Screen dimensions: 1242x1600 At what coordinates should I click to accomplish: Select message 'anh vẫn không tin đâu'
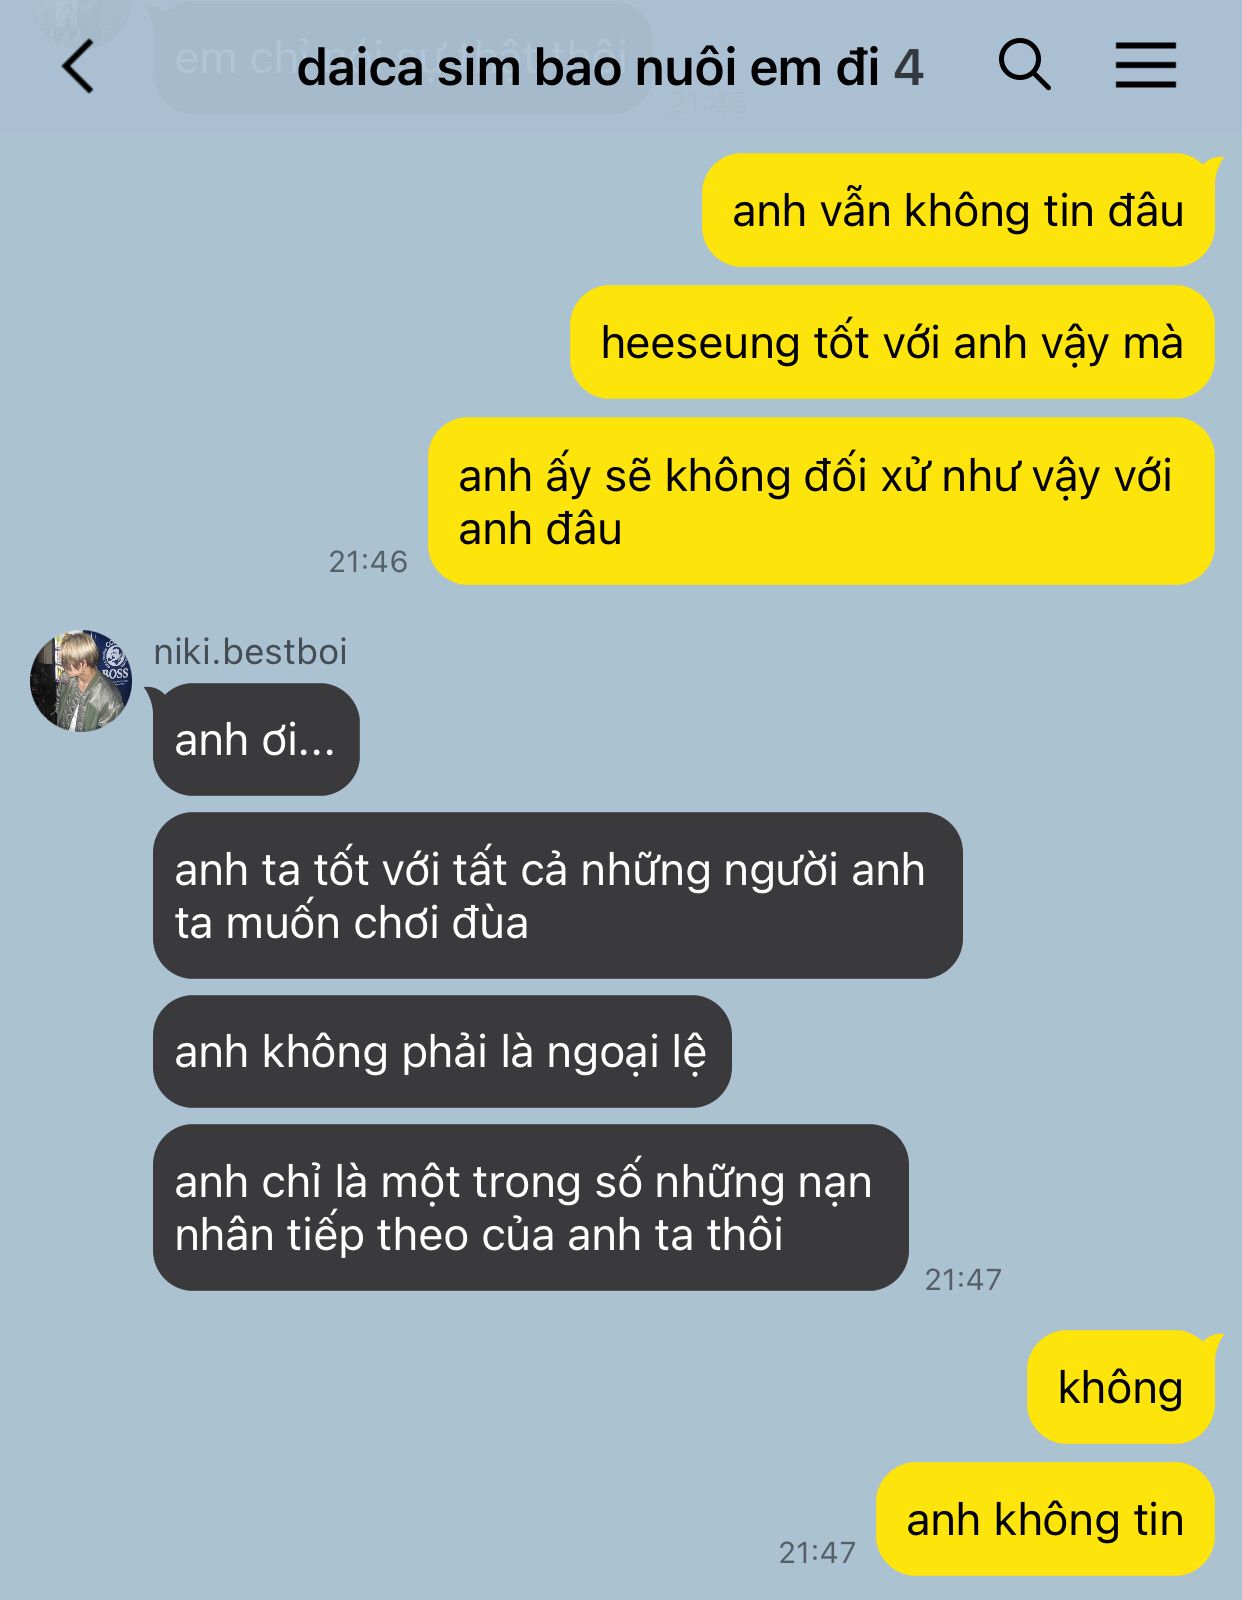958,211
